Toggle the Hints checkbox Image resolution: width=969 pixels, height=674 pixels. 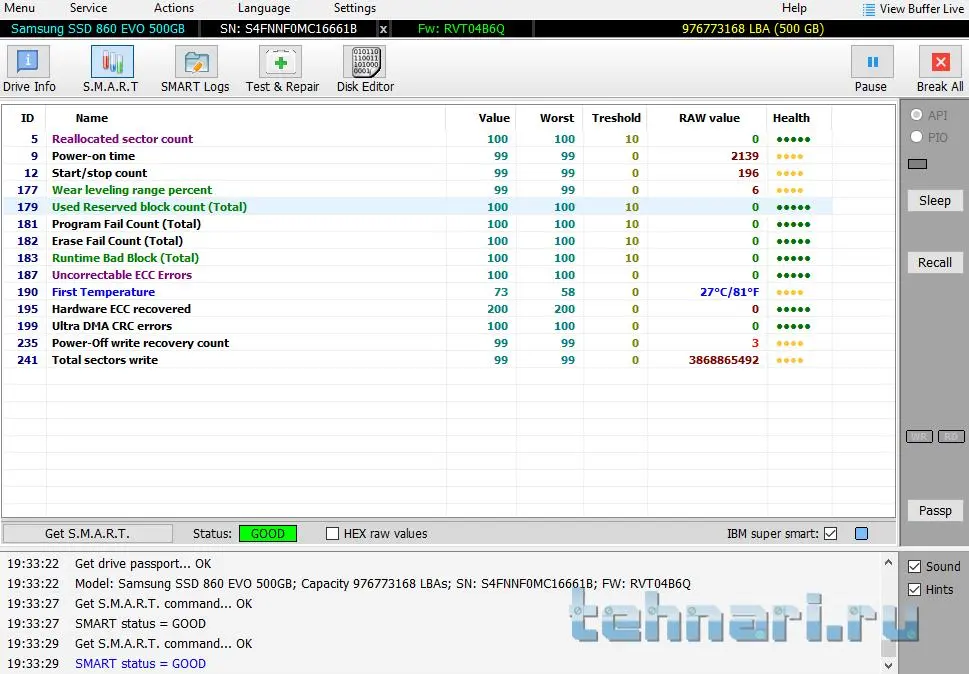tap(915, 589)
